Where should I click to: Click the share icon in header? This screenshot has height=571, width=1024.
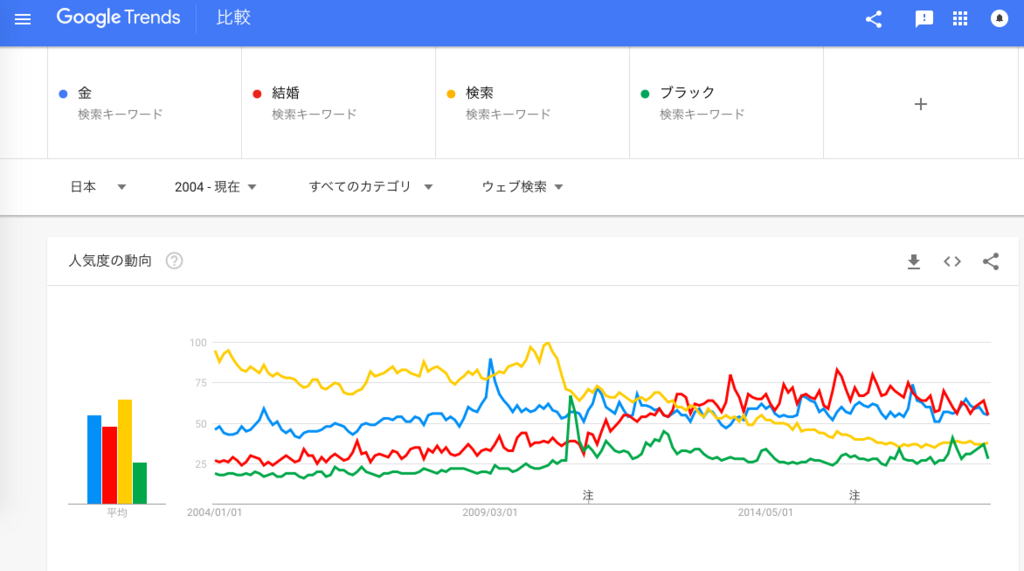click(x=874, y=19)
